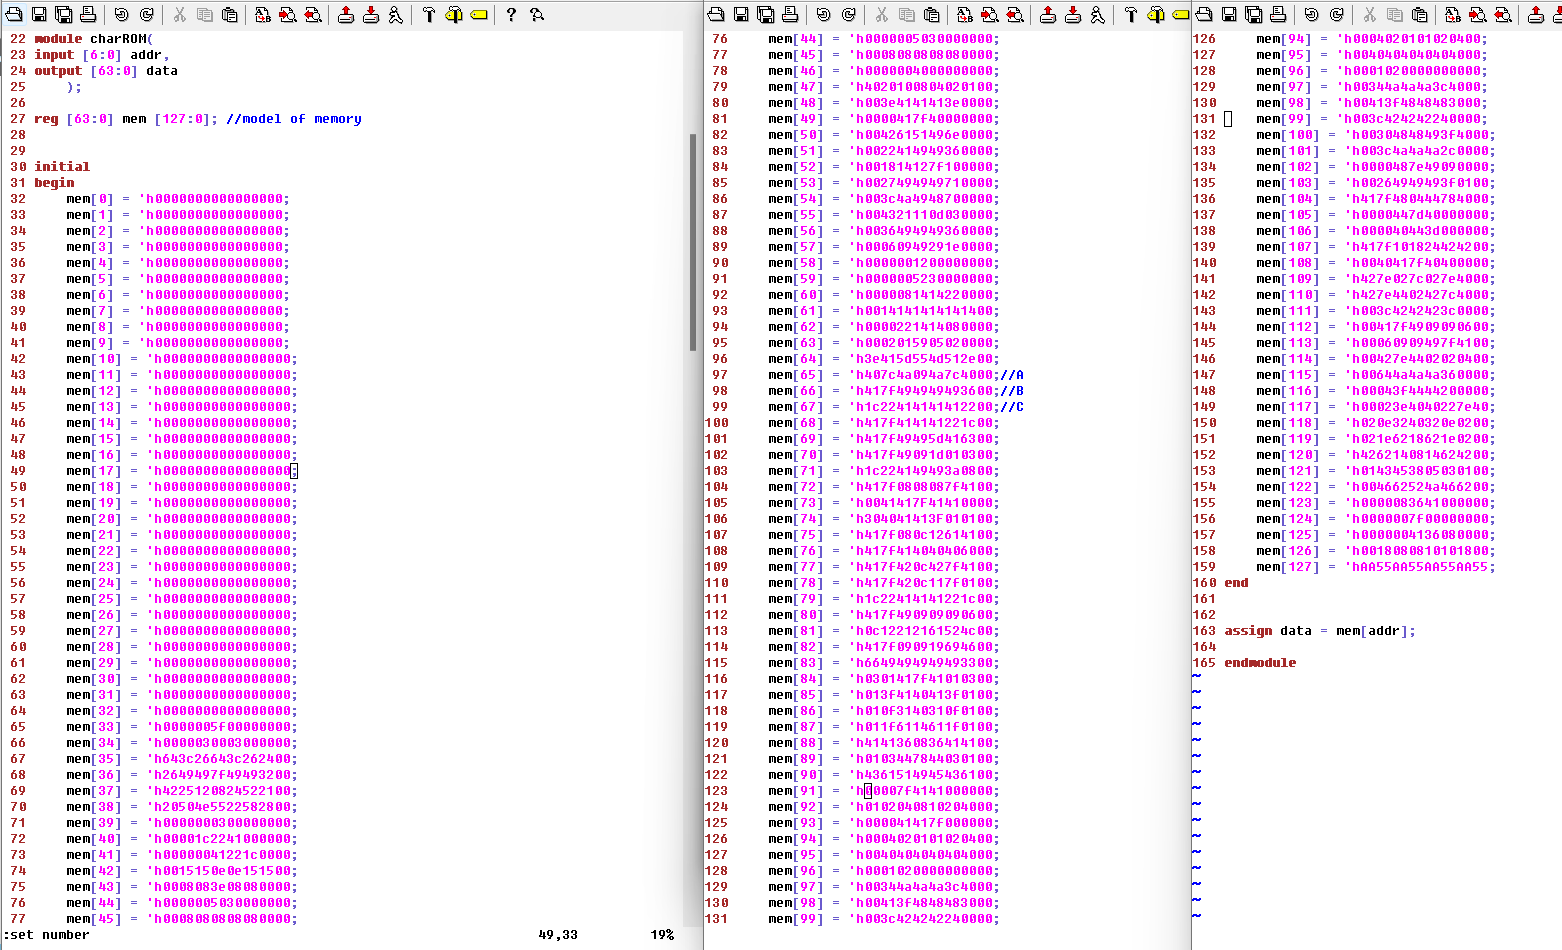Click the left window vertical scrollbar thumb

coord(693,241)
